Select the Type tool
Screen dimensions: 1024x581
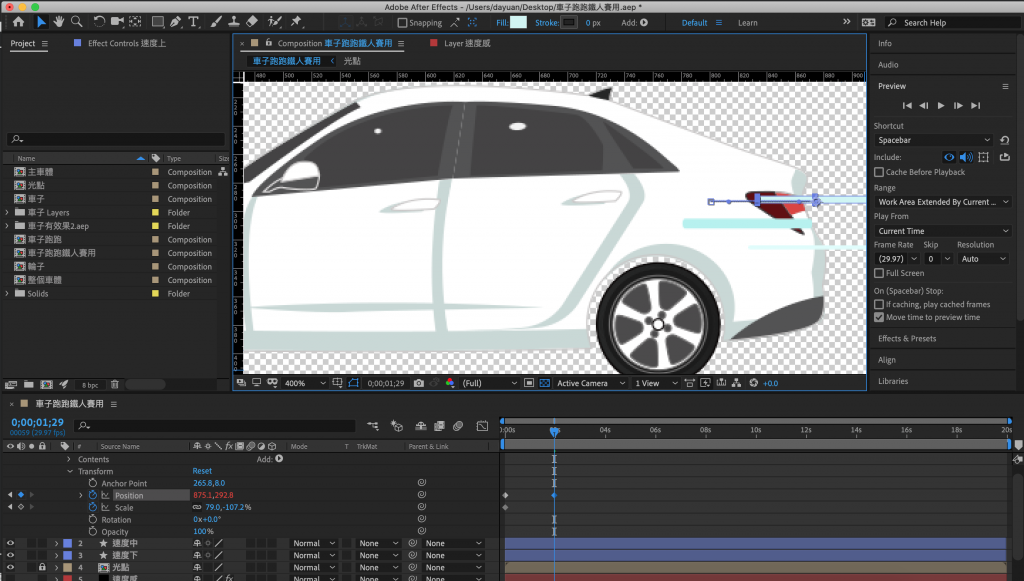point(193,22)
